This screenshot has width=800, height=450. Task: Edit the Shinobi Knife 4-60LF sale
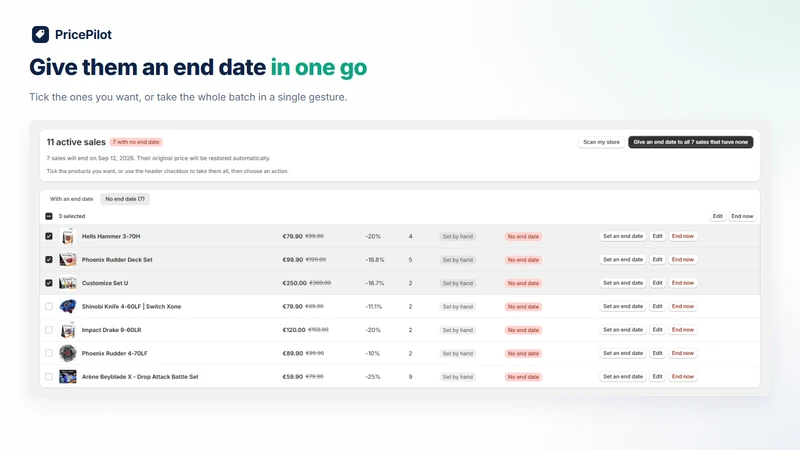pos(657,307)
